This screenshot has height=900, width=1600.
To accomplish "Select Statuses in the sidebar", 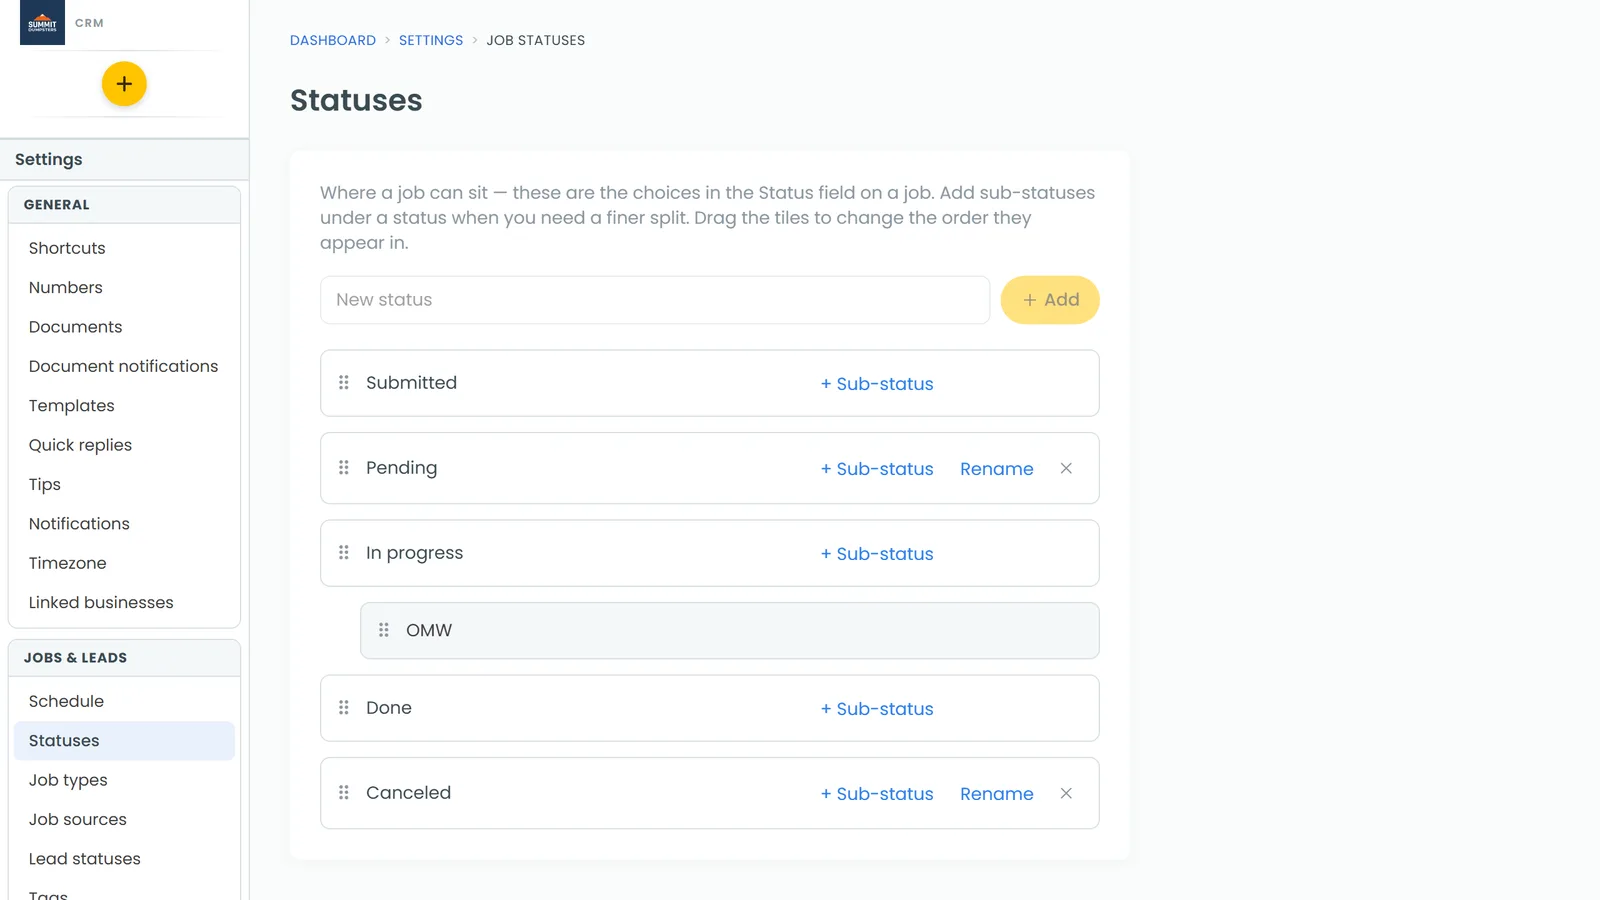I will click(x=125, y=741).
